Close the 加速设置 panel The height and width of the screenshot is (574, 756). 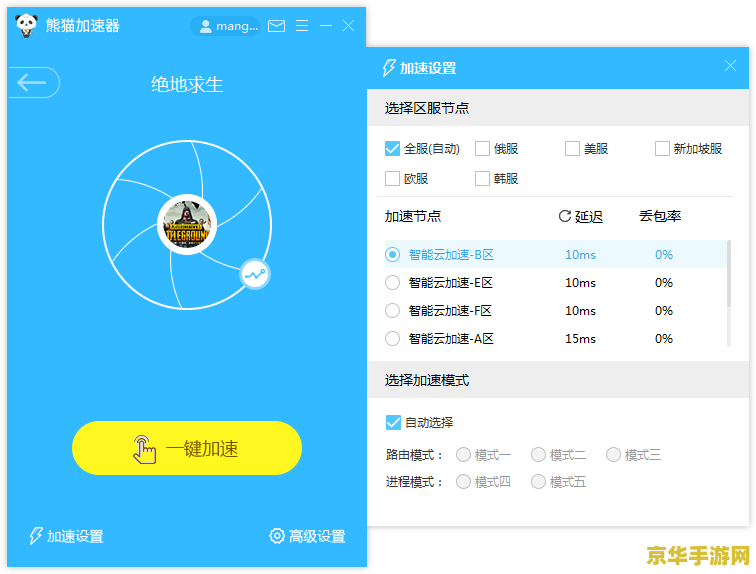730,66
